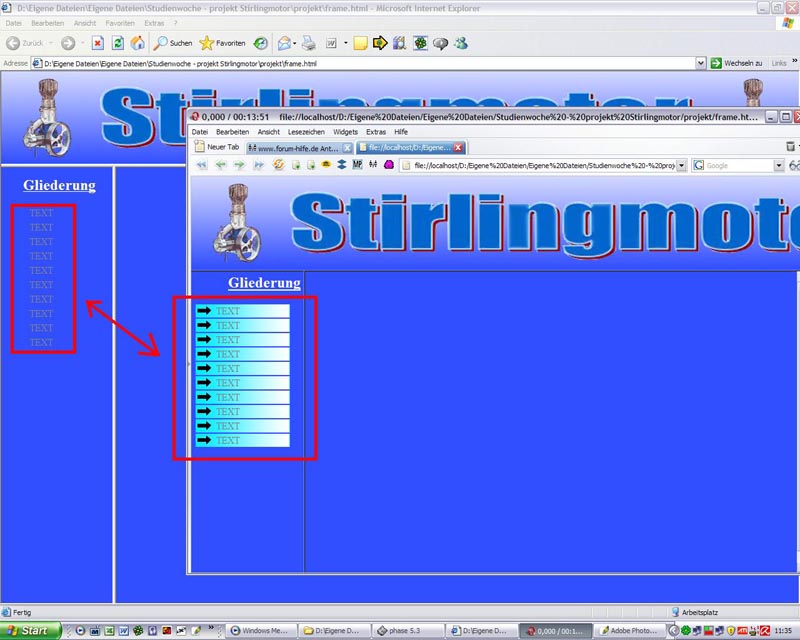Open the Lesezeichen menu in Opera

[305, 132]
